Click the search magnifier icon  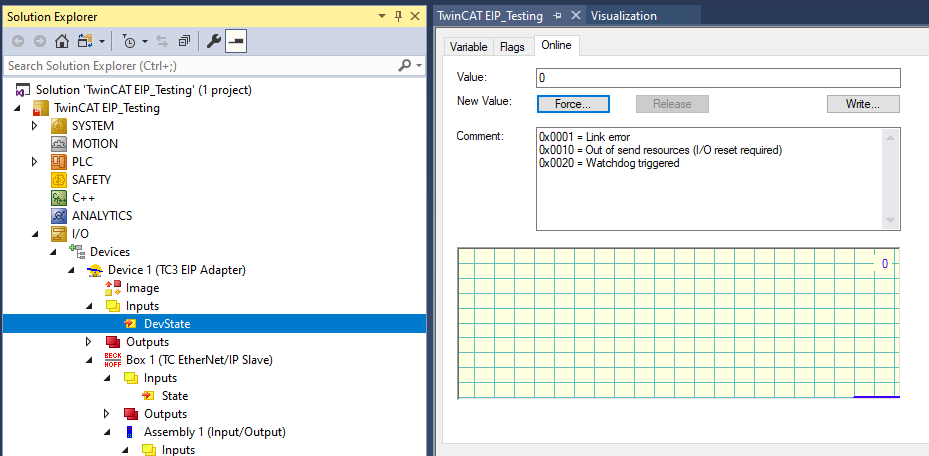[x=405, y=65]
